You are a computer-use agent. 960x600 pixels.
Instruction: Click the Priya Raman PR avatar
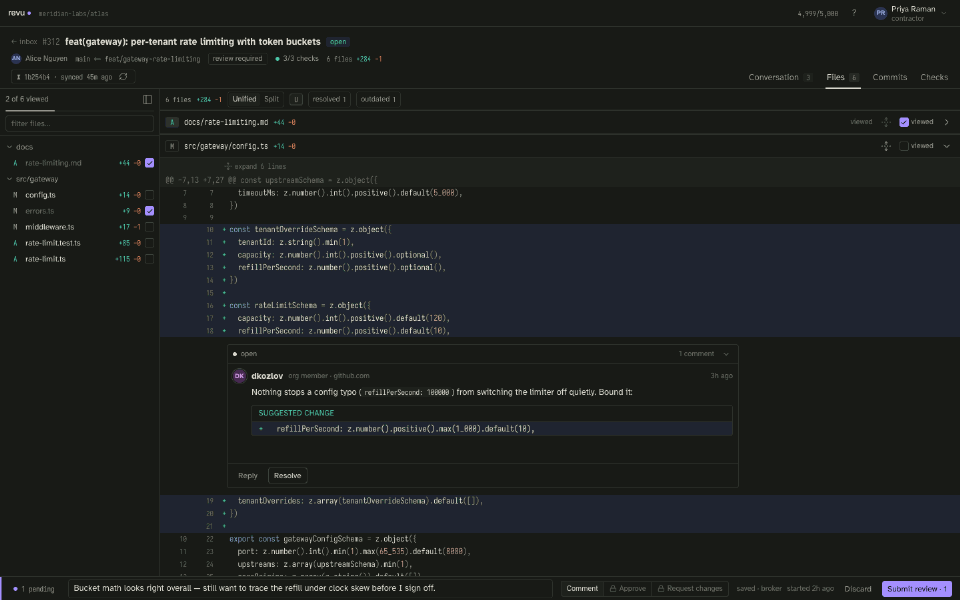tap(880, 13)
